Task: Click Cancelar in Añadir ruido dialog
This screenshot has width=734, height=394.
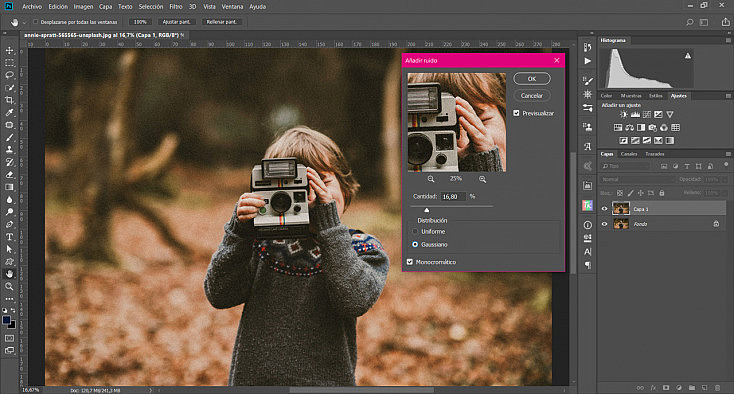Action: tap(532, 95)
